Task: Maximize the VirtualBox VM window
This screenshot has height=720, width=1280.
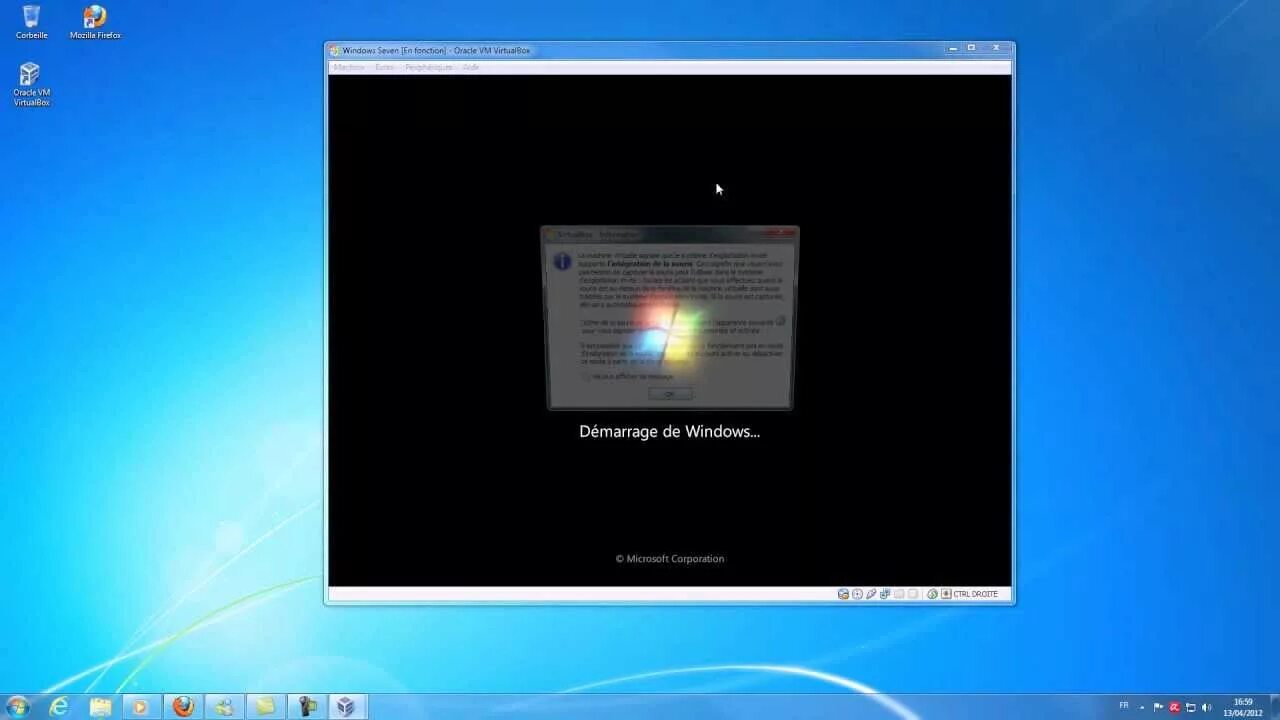Action: [971, 48]
